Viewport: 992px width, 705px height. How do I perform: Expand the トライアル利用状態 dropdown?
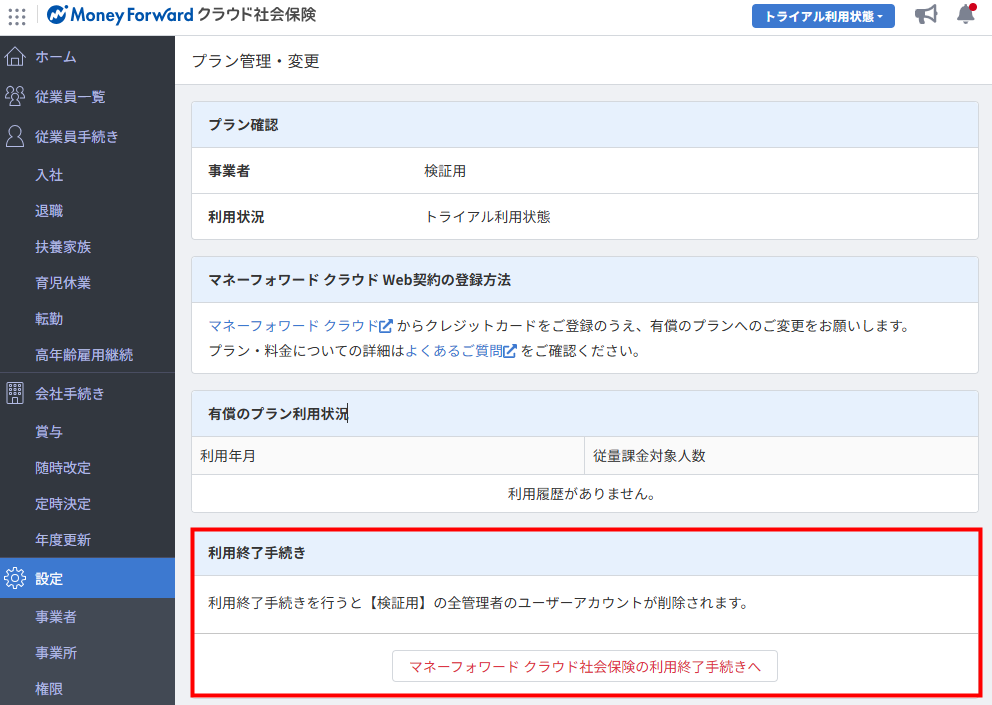(823, 16)
